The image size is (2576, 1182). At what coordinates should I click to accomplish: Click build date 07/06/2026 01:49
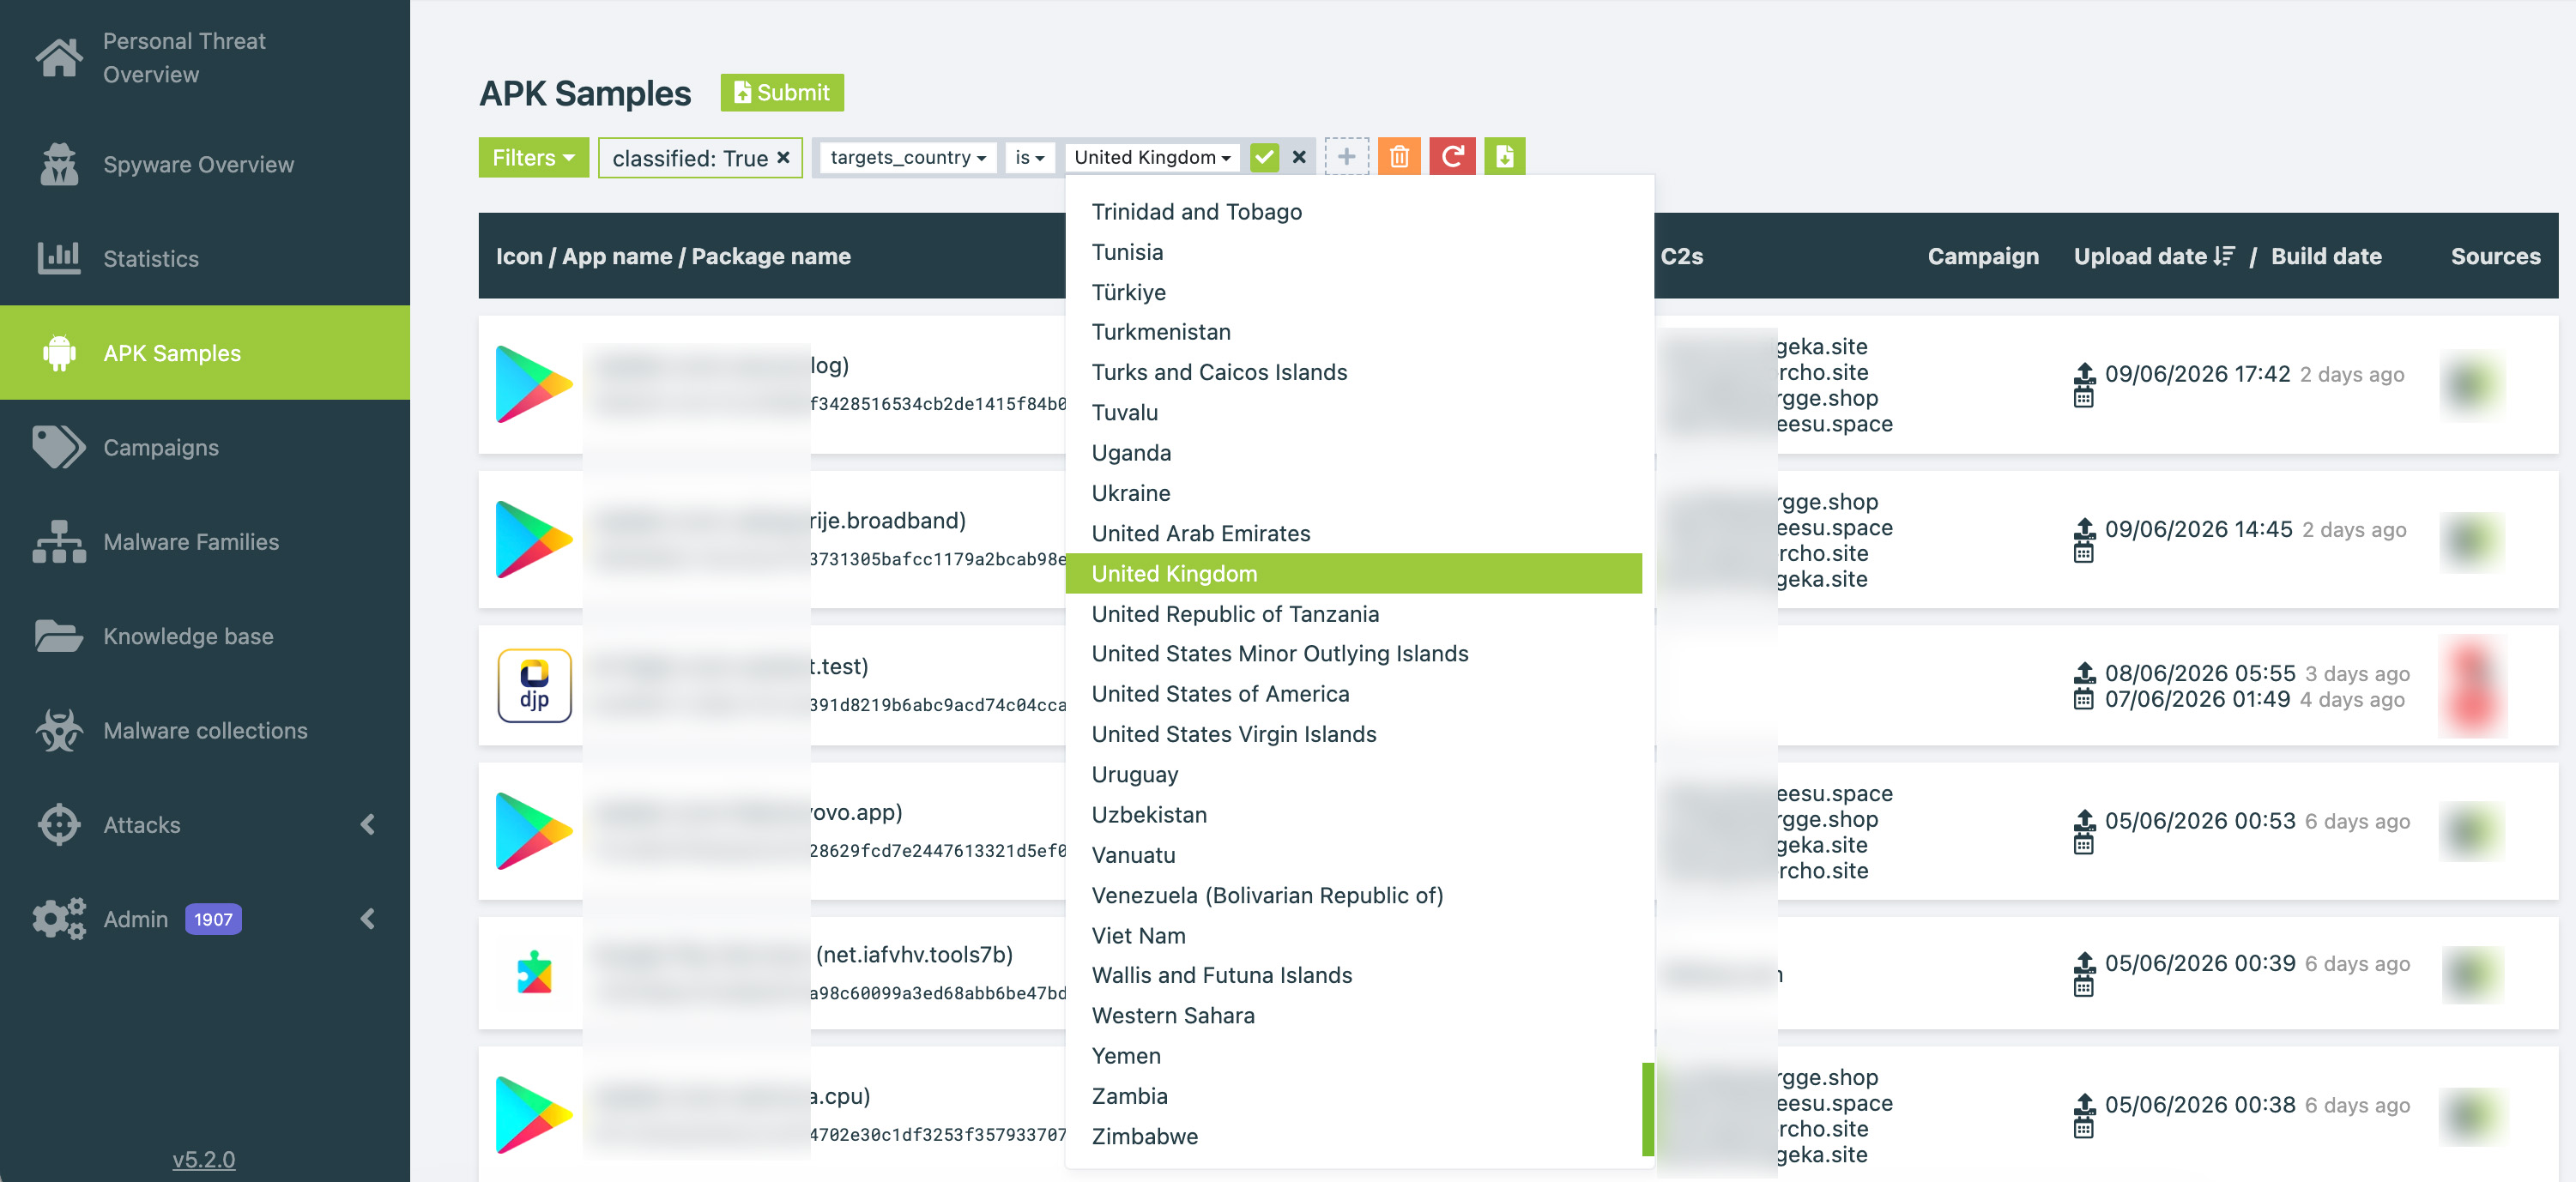[2196, 699]
